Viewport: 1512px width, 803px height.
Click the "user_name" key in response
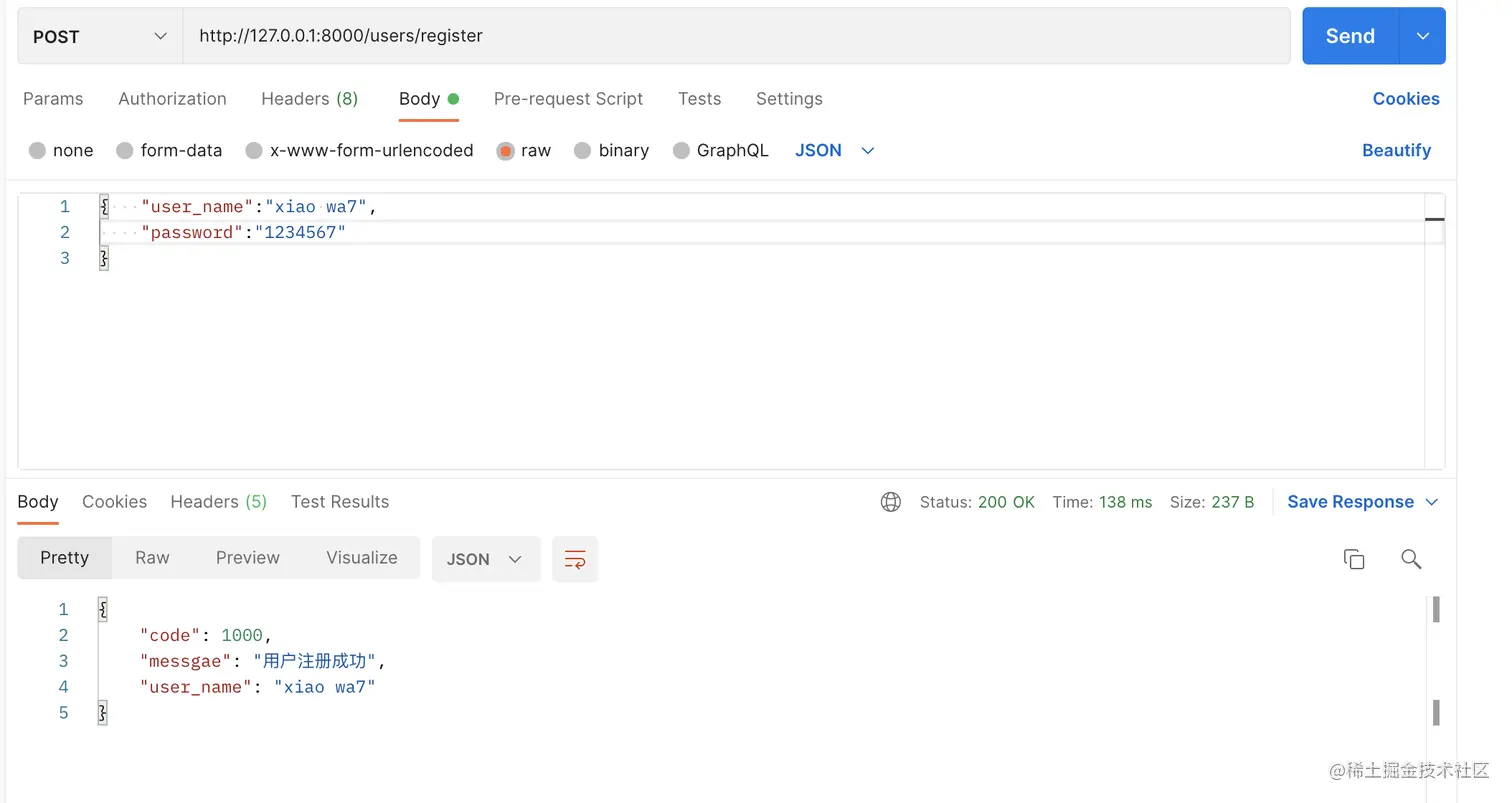[197, 688]
